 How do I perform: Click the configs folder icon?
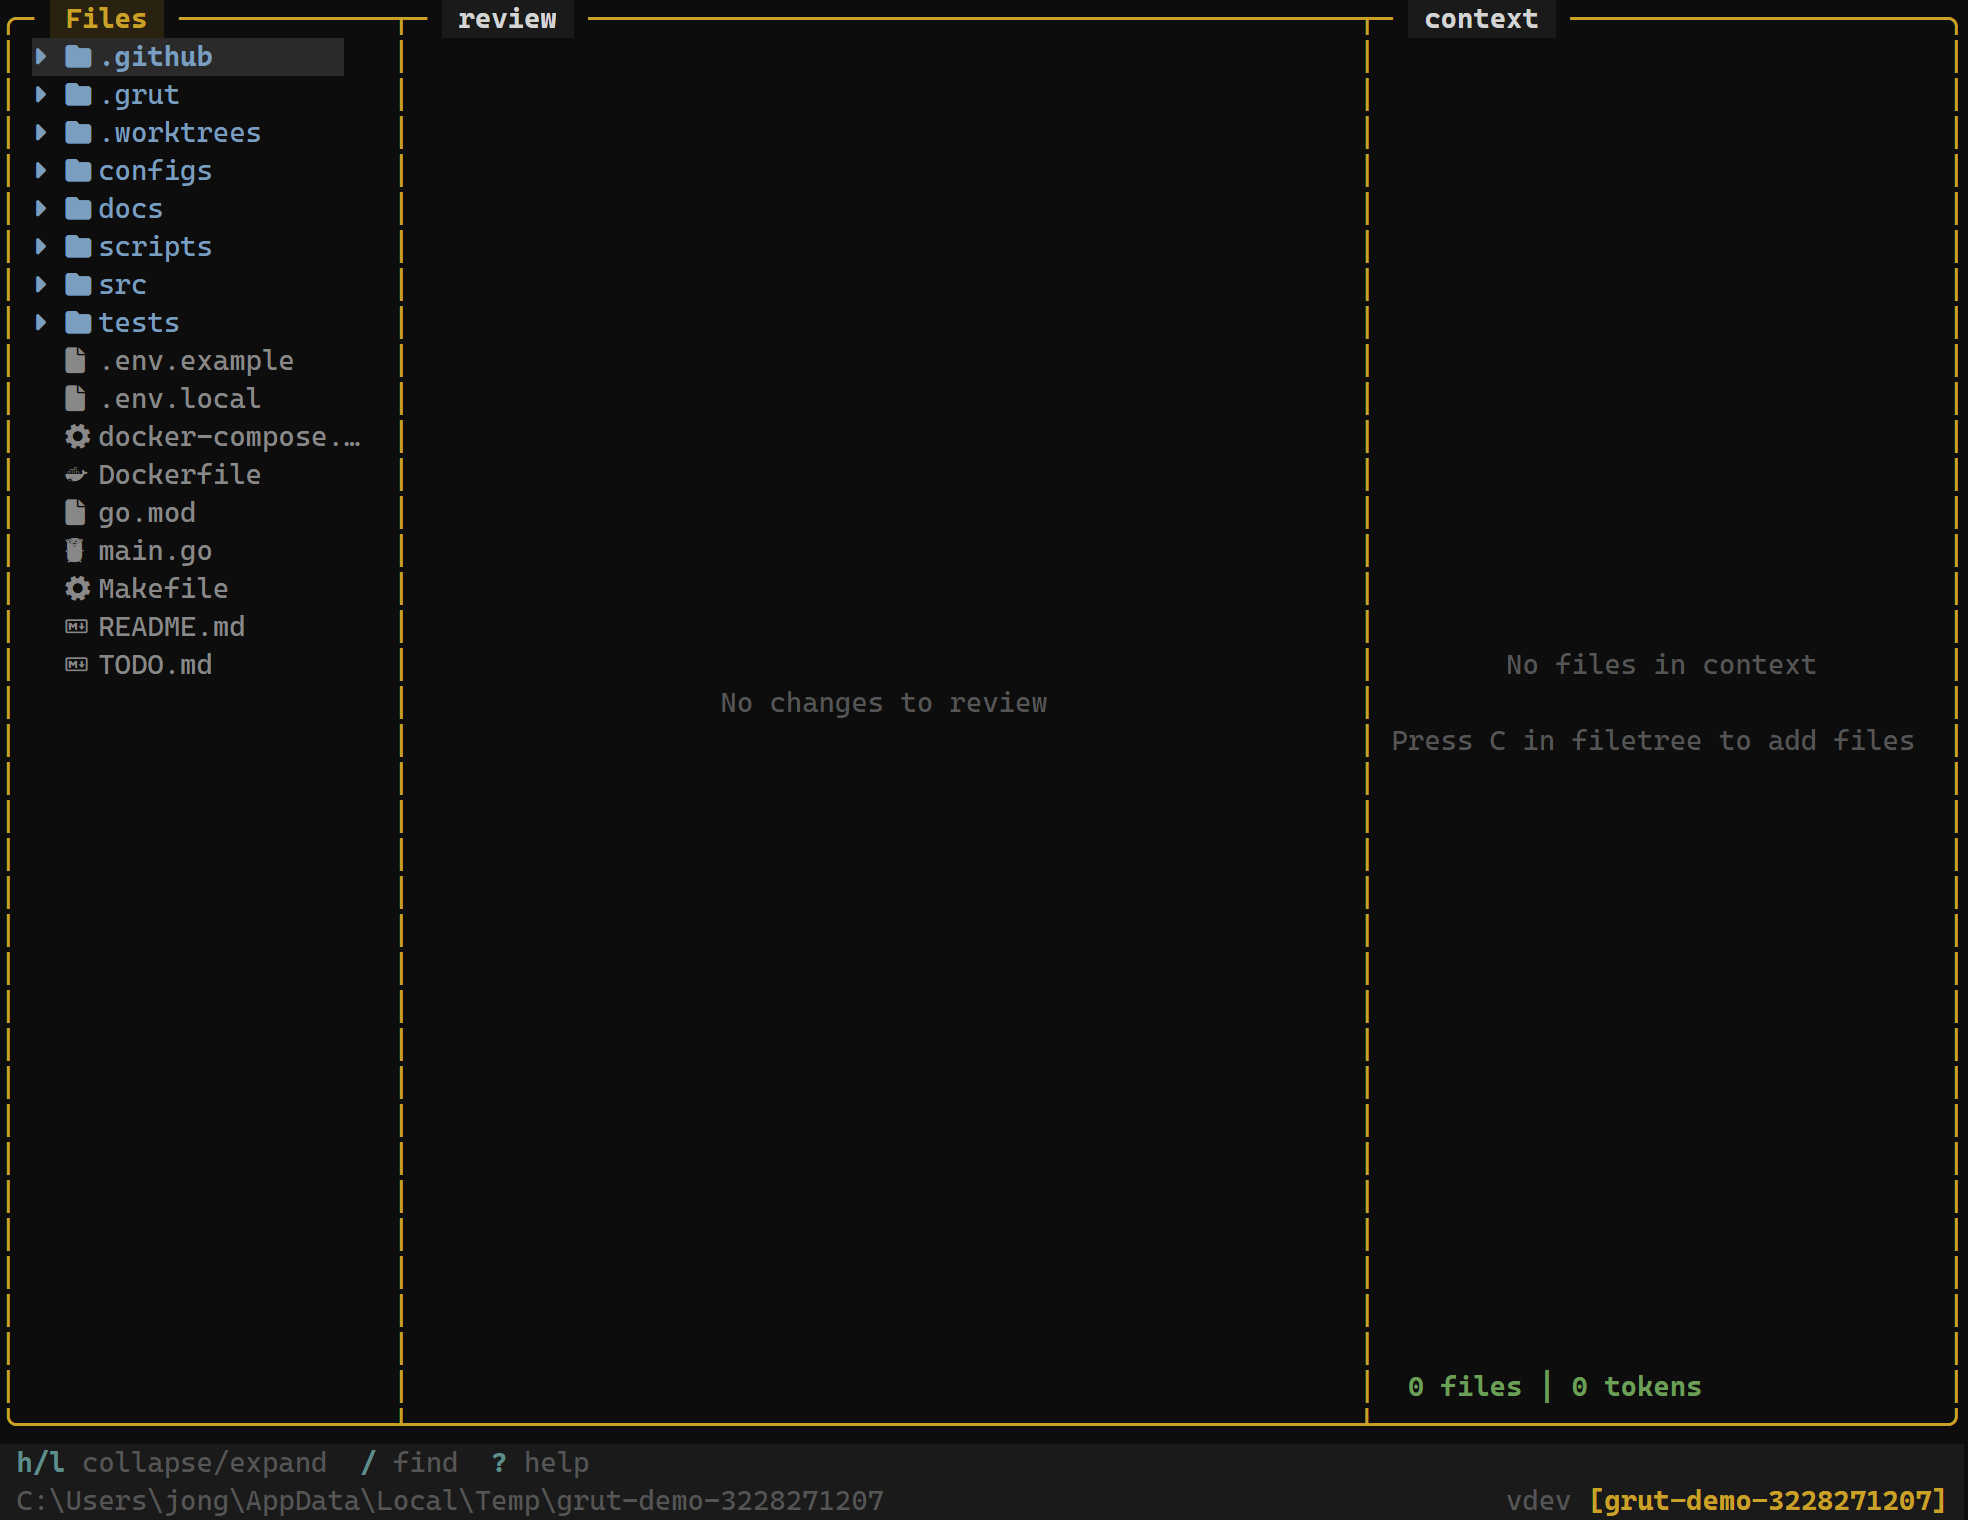(x=78, y=171)
